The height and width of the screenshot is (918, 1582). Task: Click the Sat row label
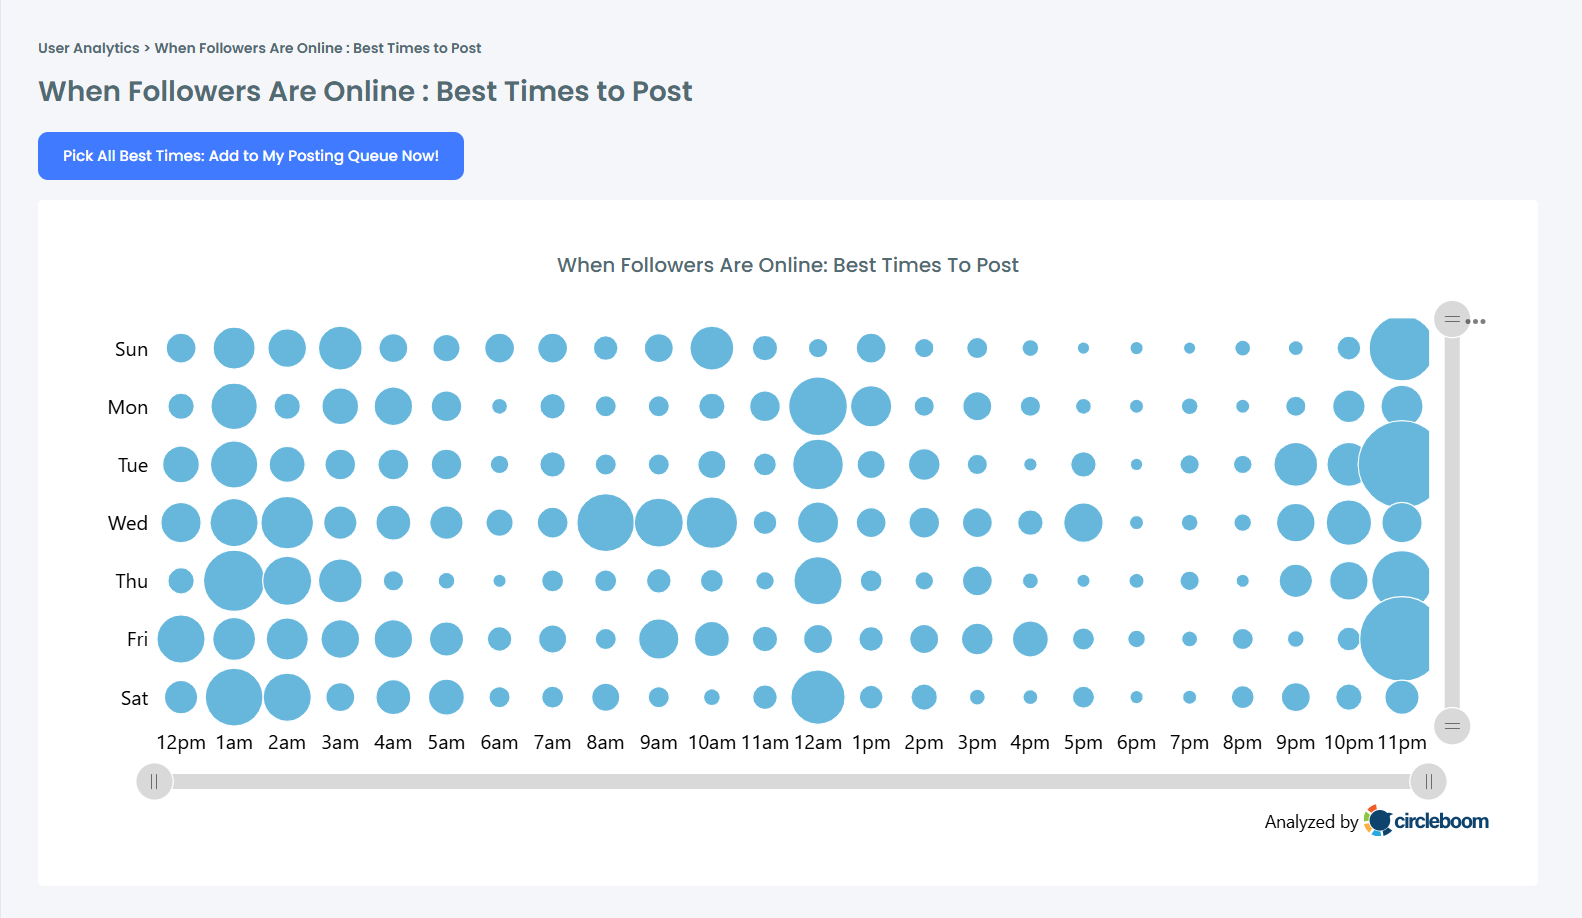tap(134, 698)
